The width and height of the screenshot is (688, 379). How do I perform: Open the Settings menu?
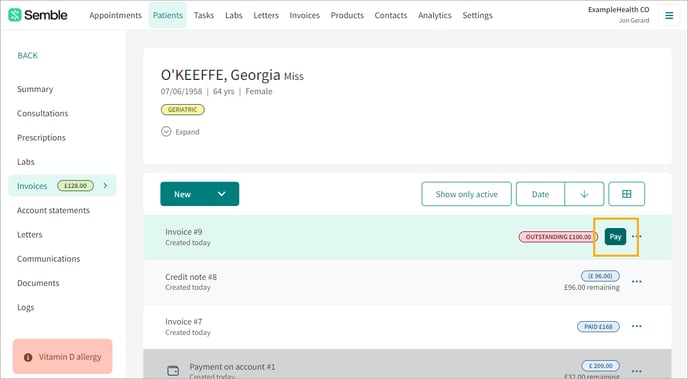(477, 15)
